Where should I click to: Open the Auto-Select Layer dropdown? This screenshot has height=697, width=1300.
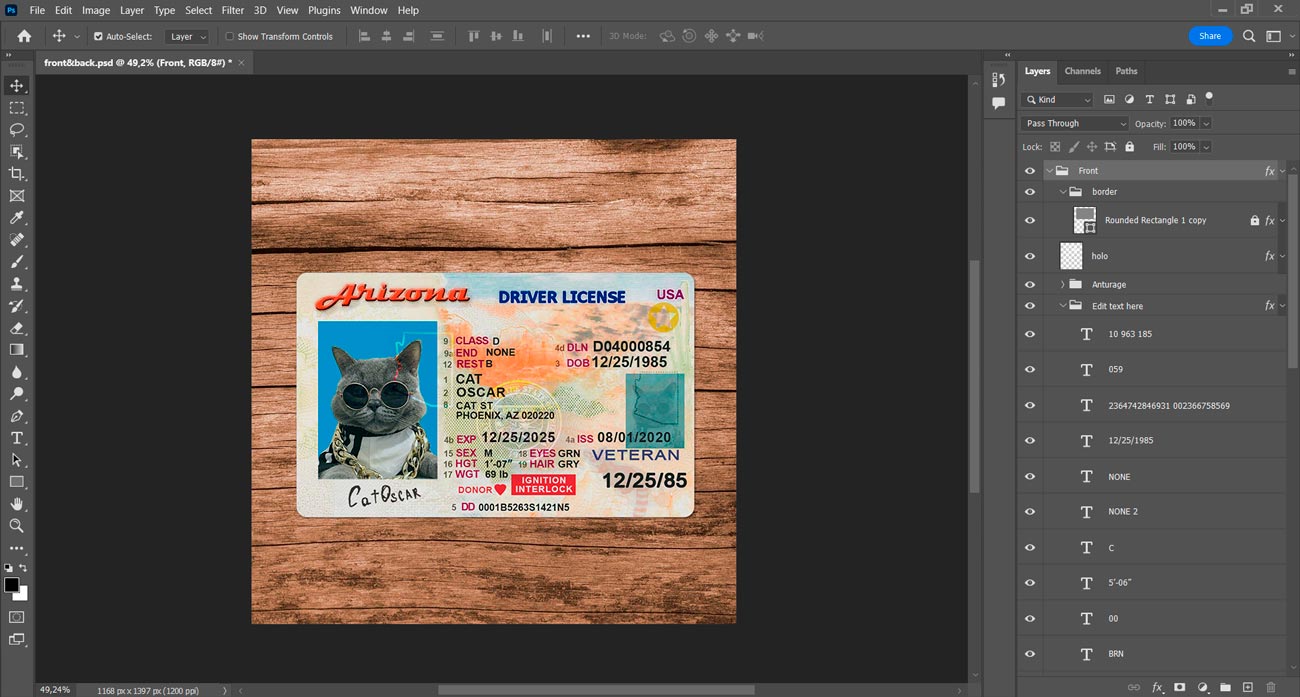(x=188, y=37)
